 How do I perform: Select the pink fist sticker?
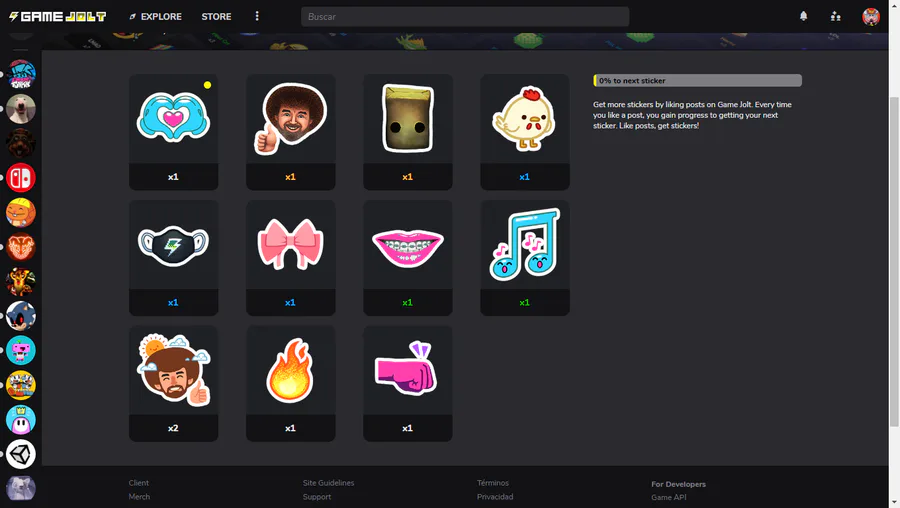pyautogui.click(x=408, y=370)
